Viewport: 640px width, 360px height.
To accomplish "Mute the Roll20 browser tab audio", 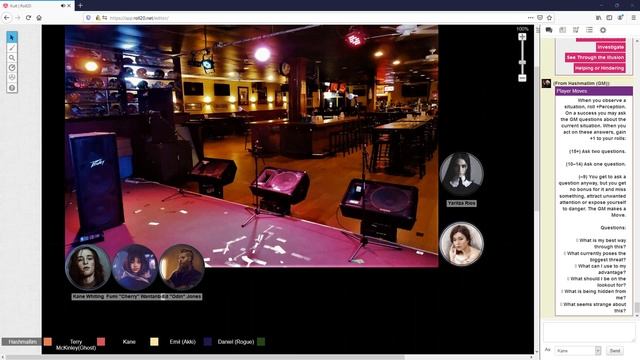I will coord(63,6).
